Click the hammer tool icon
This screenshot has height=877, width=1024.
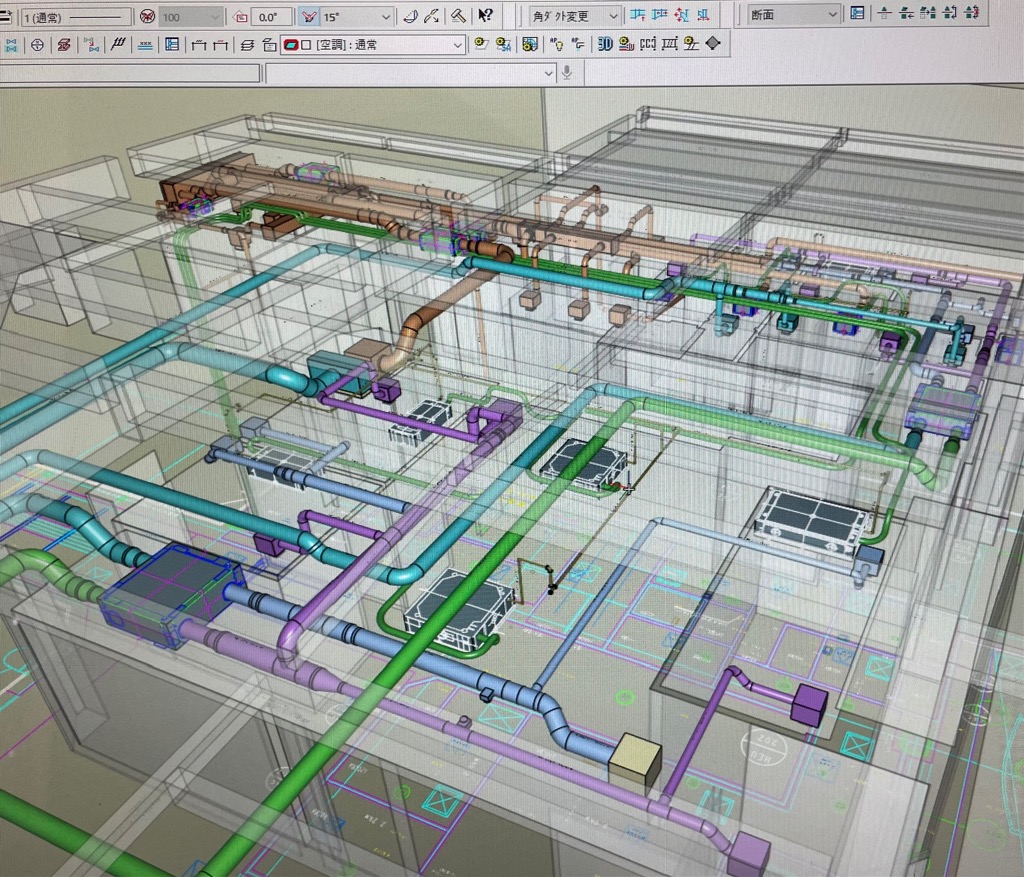pos(458,16)
